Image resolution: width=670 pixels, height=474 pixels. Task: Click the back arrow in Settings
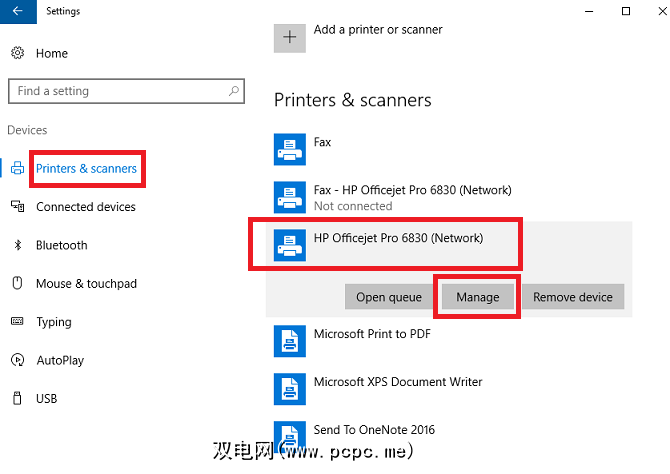click(x=18, y=11)
